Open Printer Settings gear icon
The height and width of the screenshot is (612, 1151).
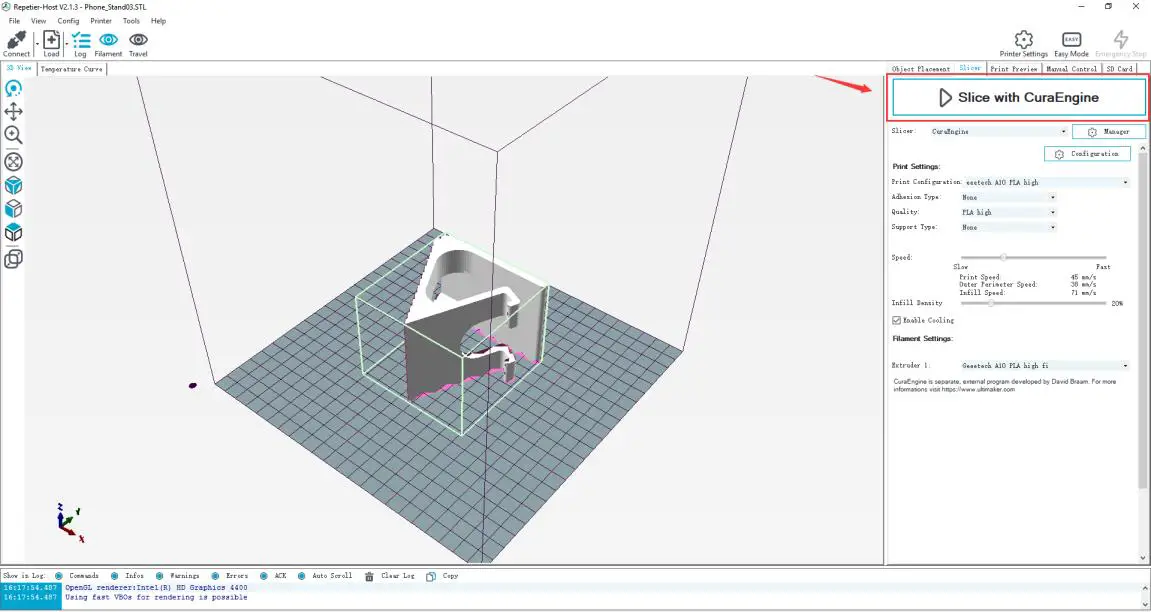click(1023, 40)
